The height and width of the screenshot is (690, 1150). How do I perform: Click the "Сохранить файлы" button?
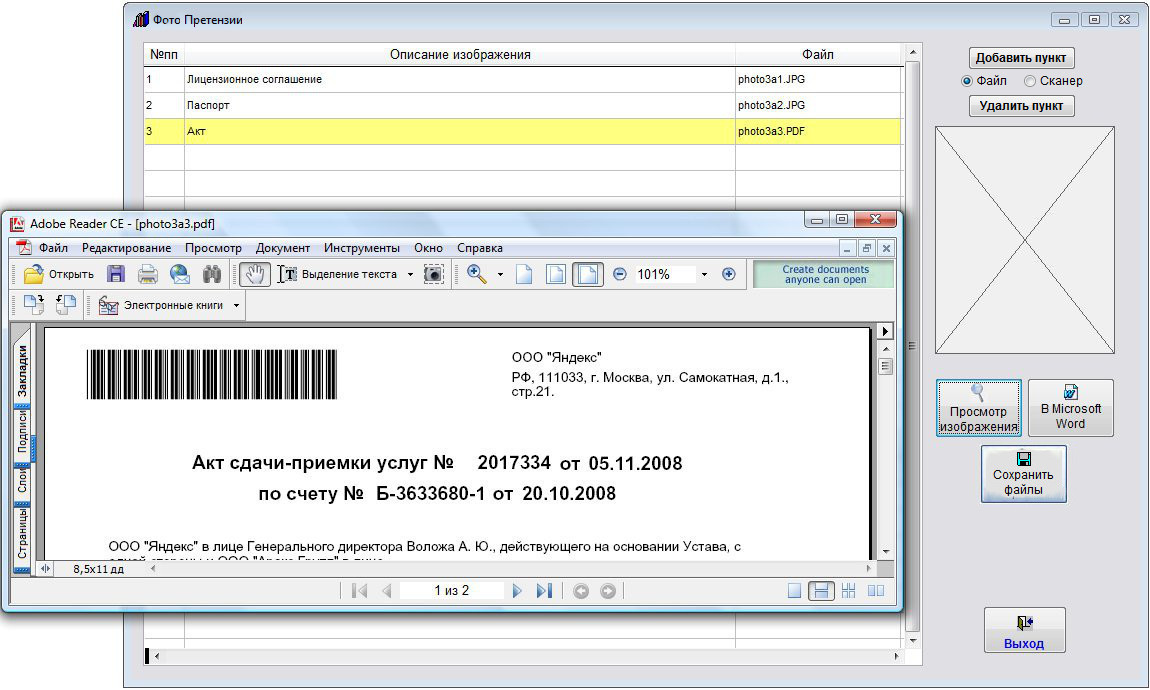coord(1024,474)
